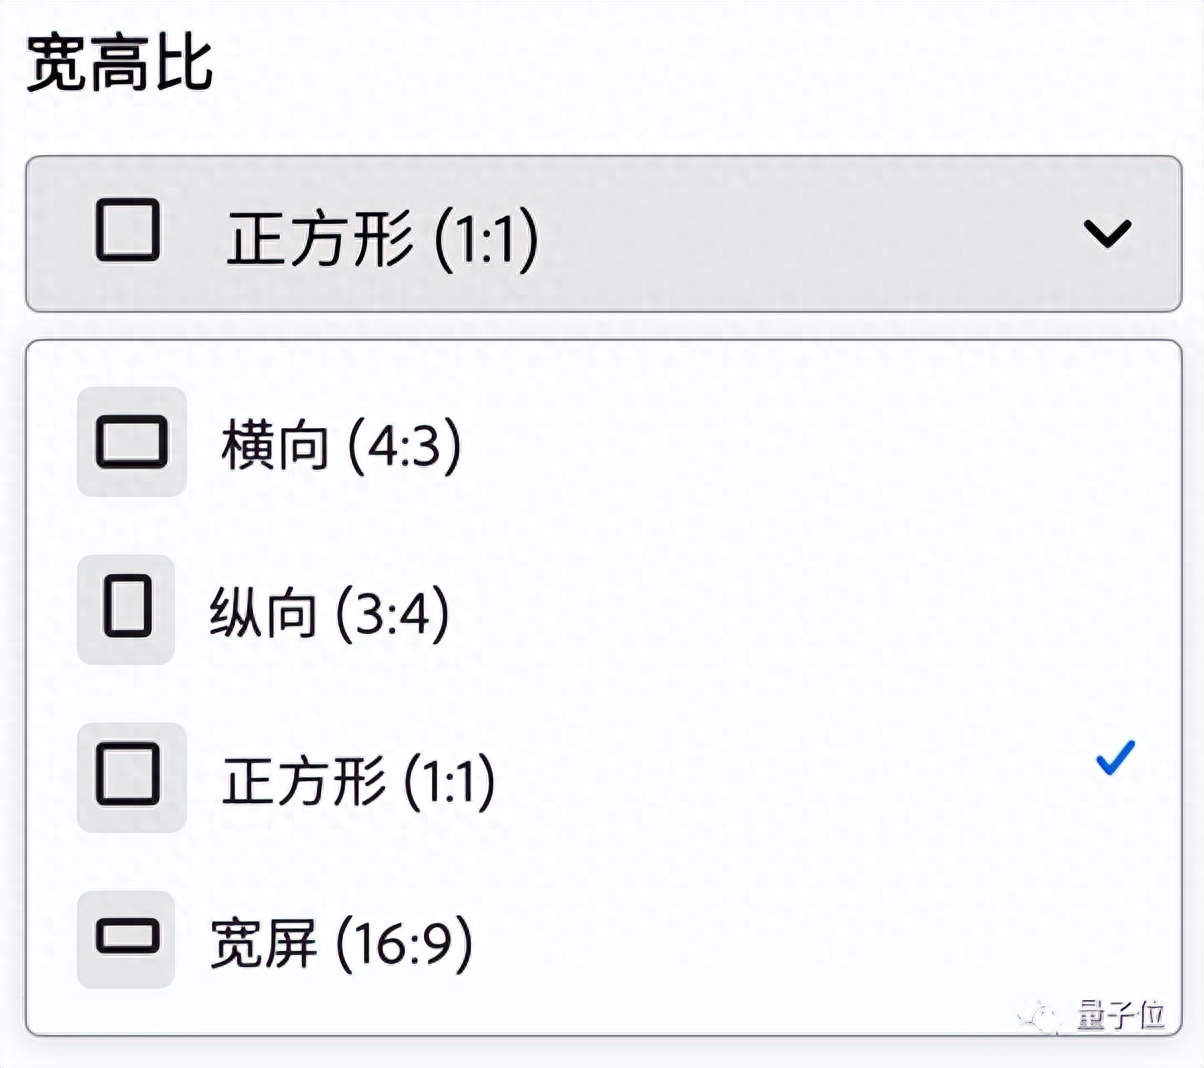Pick the currently checked square ratio option row
The image size is (1204, 1068).
coord(600,778)
